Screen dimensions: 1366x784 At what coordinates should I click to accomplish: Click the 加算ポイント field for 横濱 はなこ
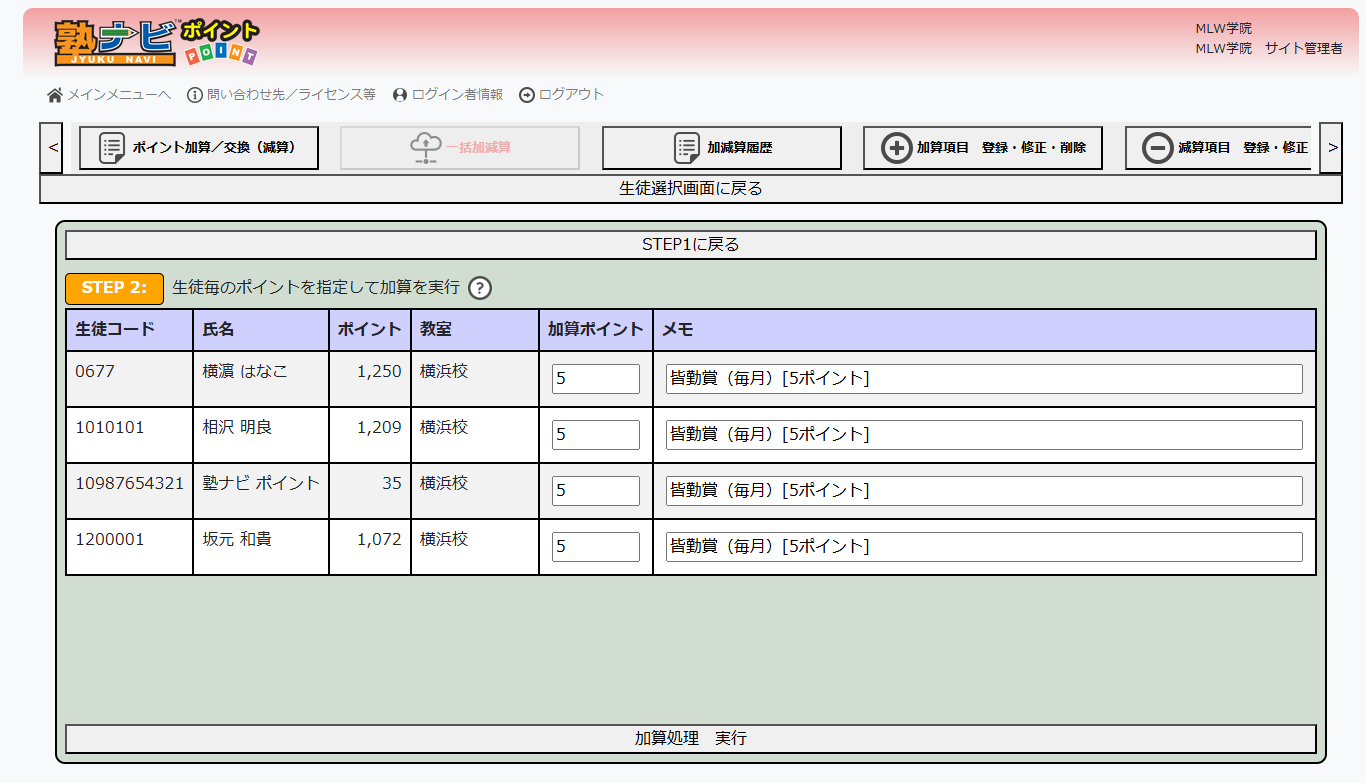(x=595, y=378)
